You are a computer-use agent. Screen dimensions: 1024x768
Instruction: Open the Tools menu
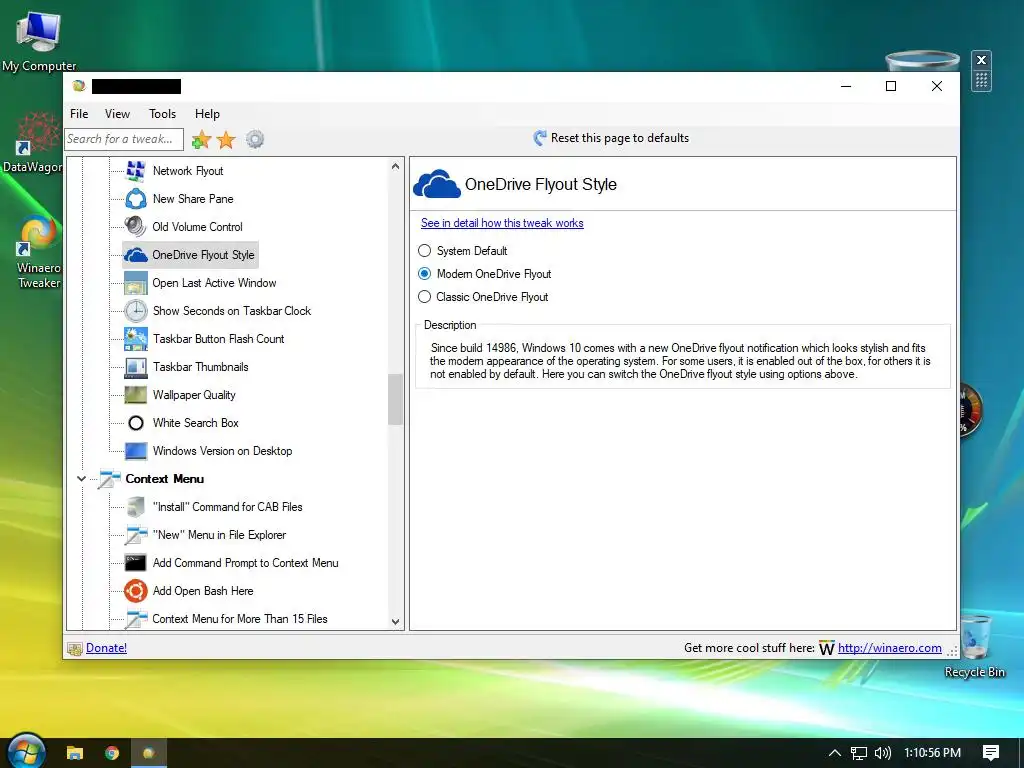163,114
